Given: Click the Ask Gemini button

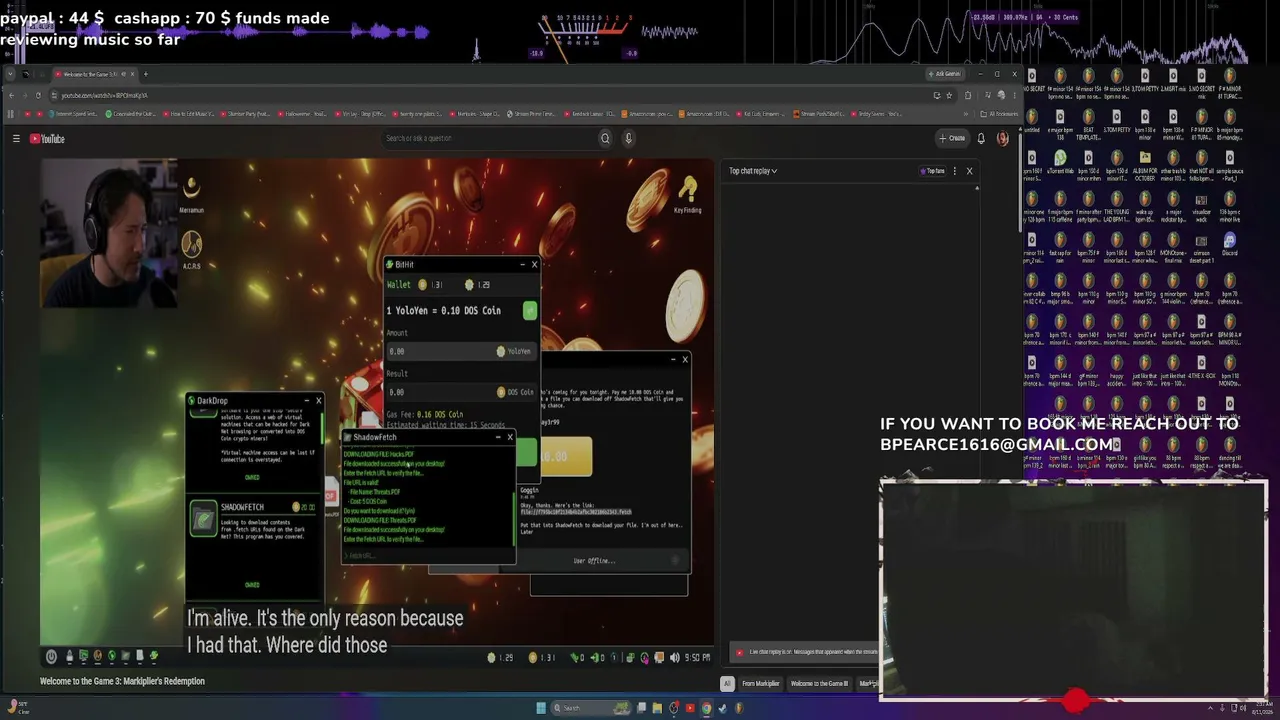Looking at the screenshot, I should tap(945, 74).
